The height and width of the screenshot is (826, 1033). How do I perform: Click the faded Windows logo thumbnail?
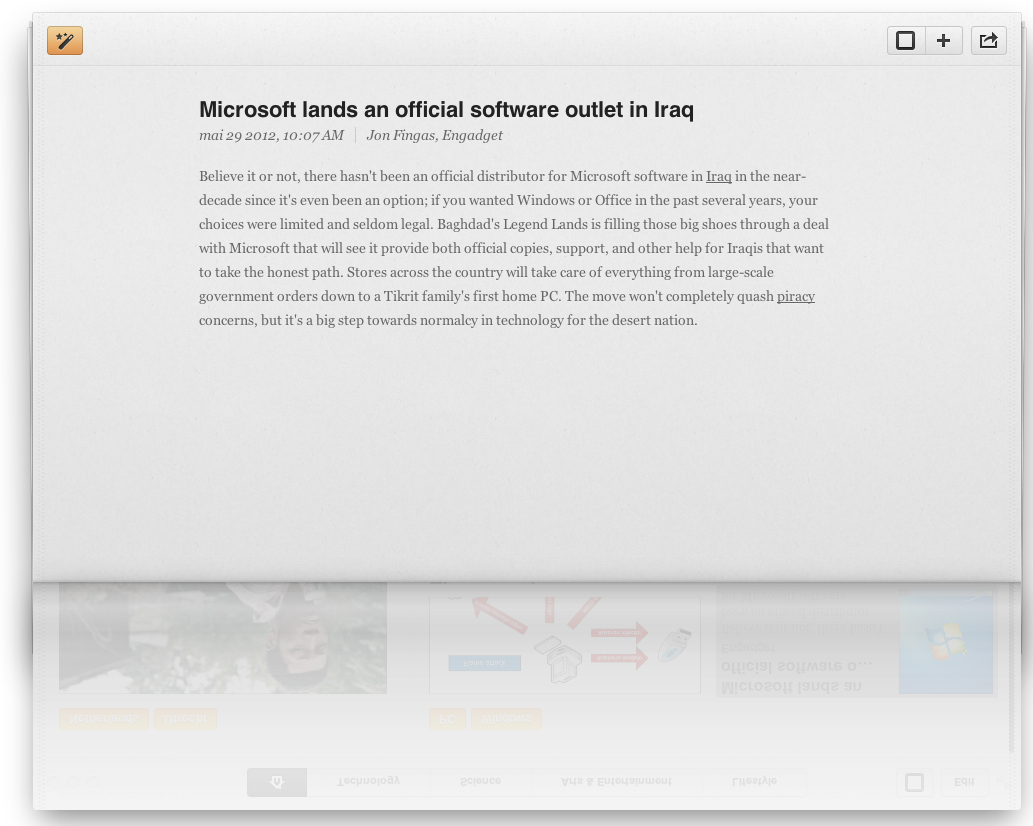click(x=945, y=642)
